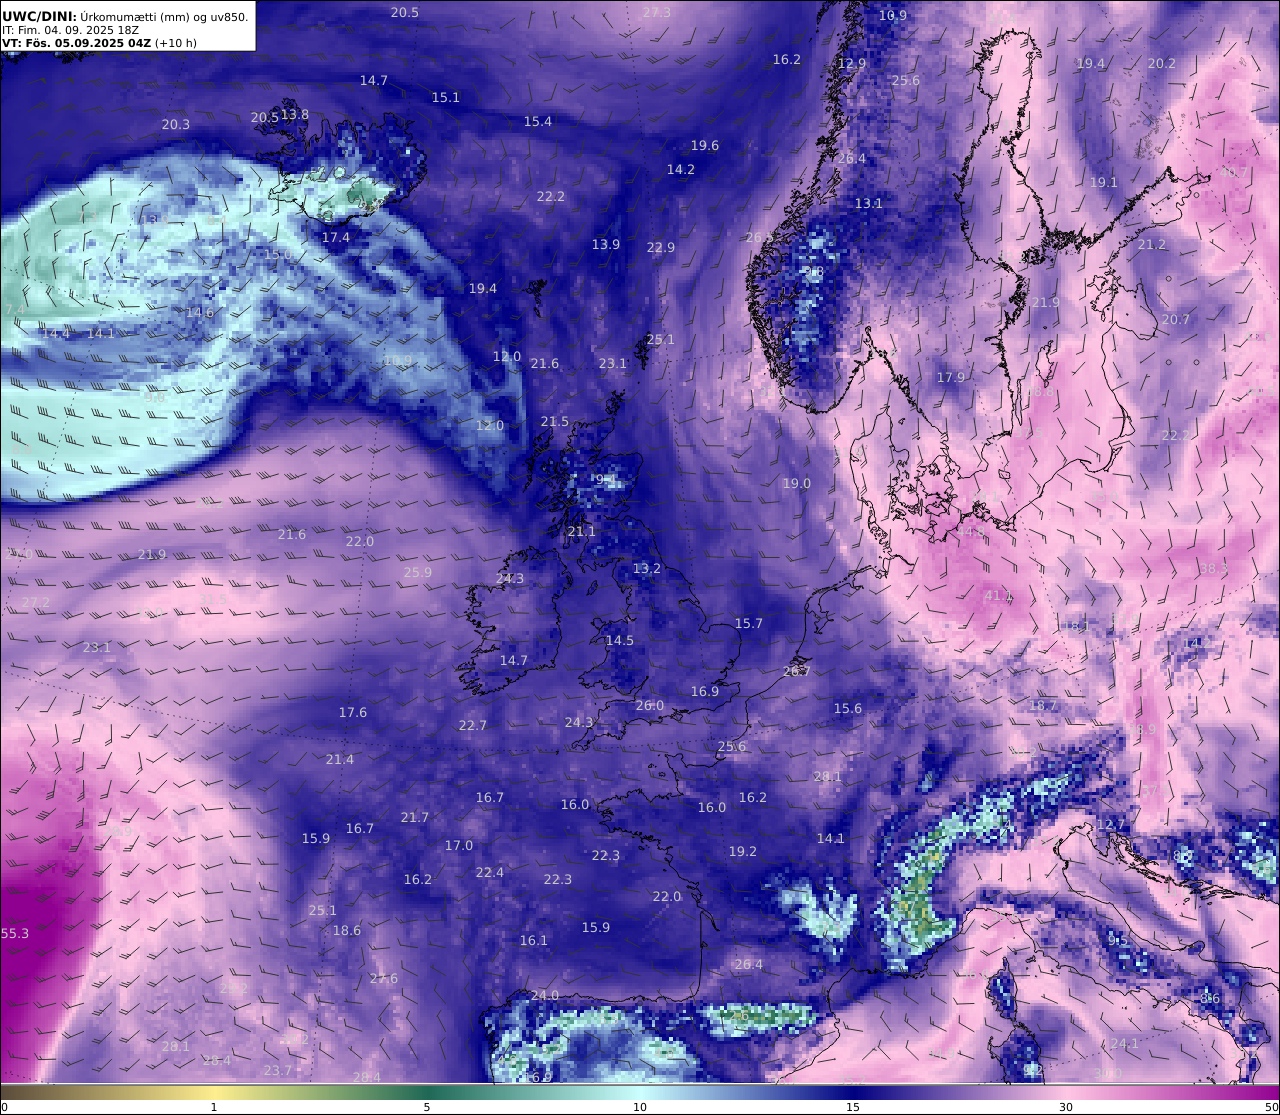This screenshot has height=1115, width=1280.
Task: Click the map value '26.7'
Action: click(x=797, y=672)
